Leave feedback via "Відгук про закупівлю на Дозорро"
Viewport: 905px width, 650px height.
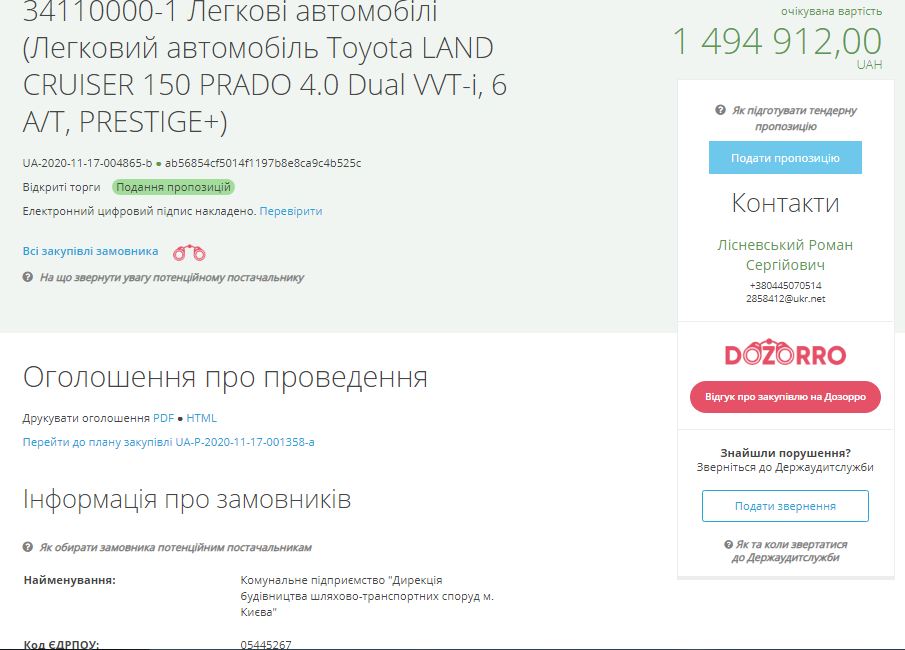pos(785,397)
